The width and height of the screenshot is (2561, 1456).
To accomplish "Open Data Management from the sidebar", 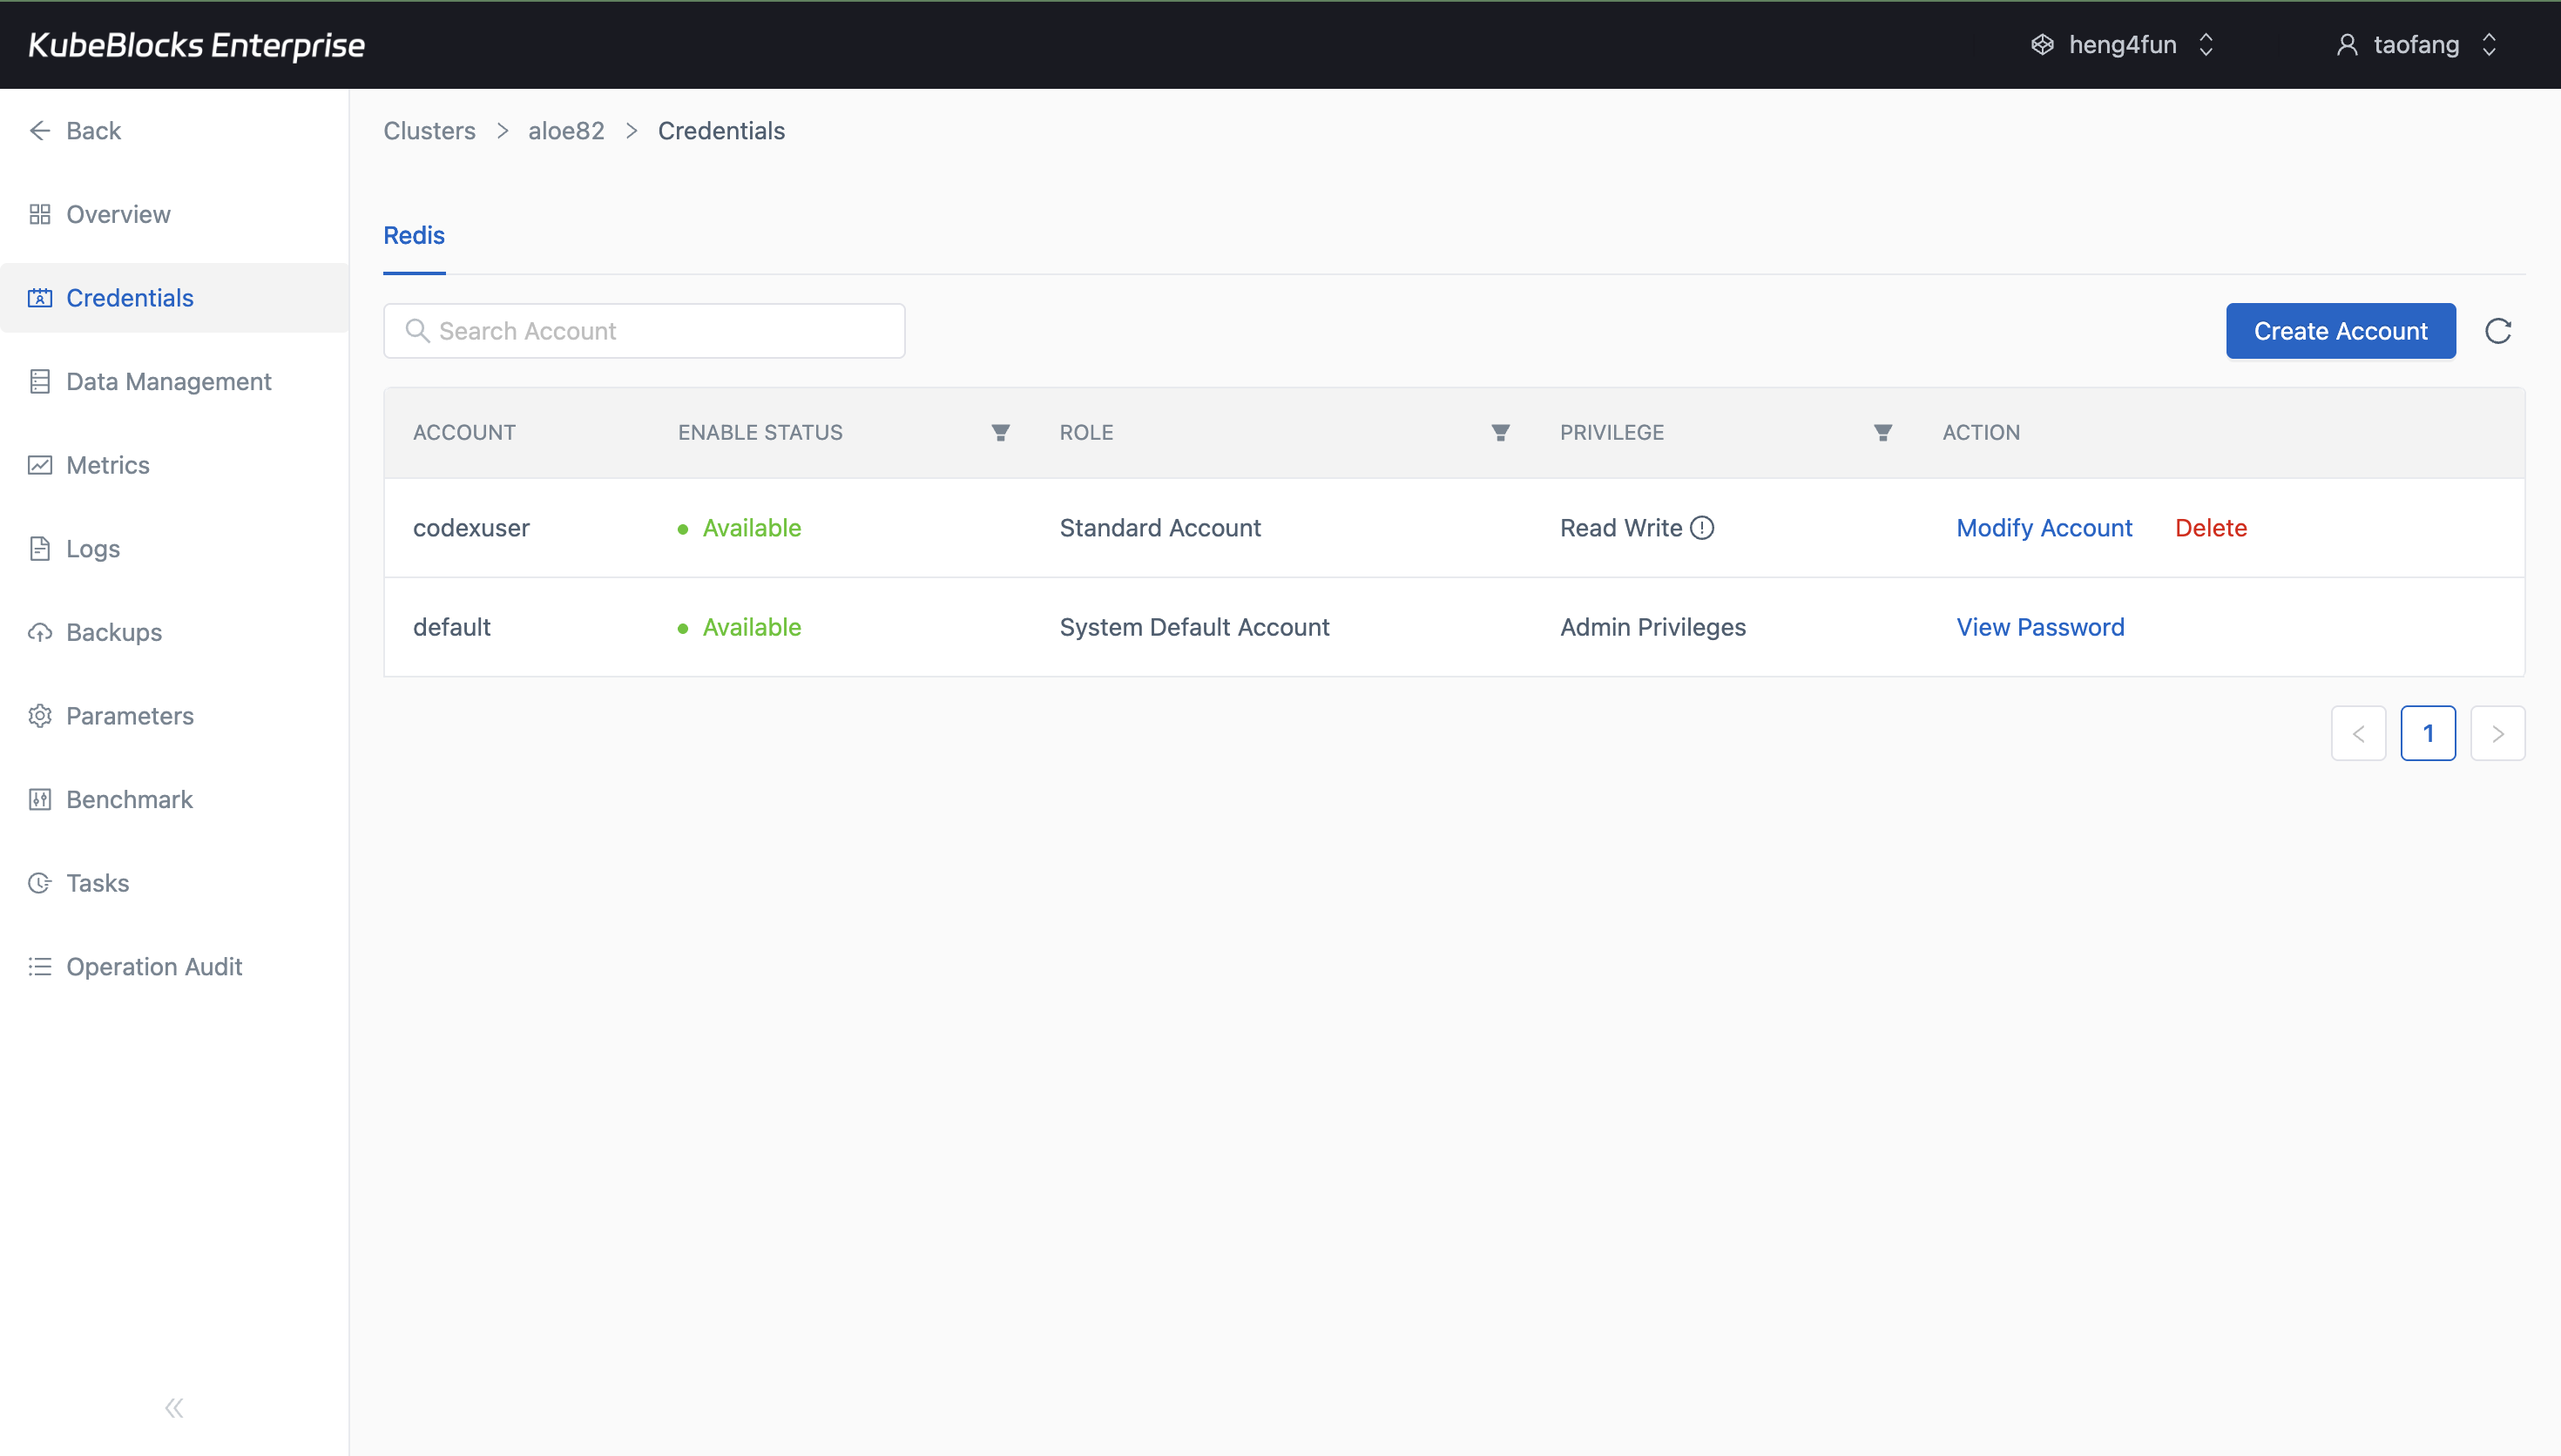I will click(x=169, y=381).
